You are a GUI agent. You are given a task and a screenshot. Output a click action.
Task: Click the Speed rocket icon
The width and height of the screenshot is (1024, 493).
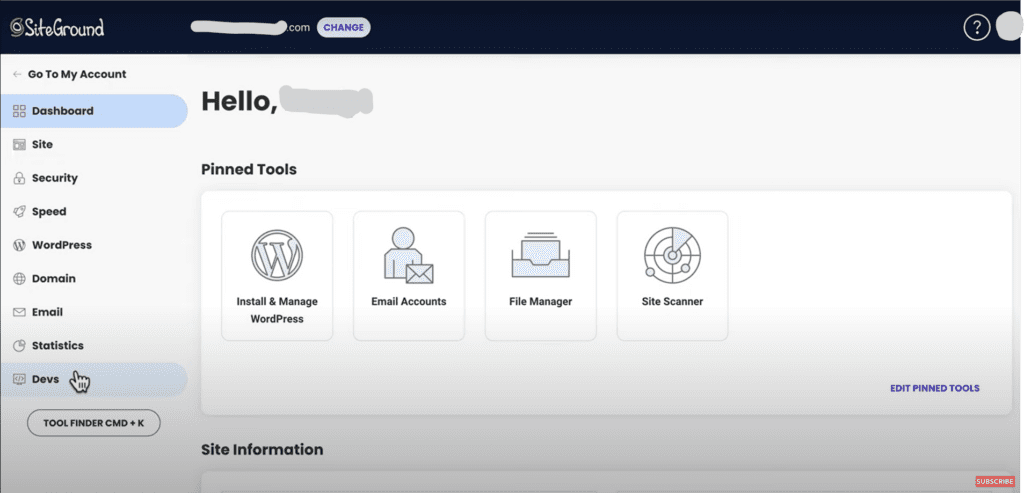[19, 212]
